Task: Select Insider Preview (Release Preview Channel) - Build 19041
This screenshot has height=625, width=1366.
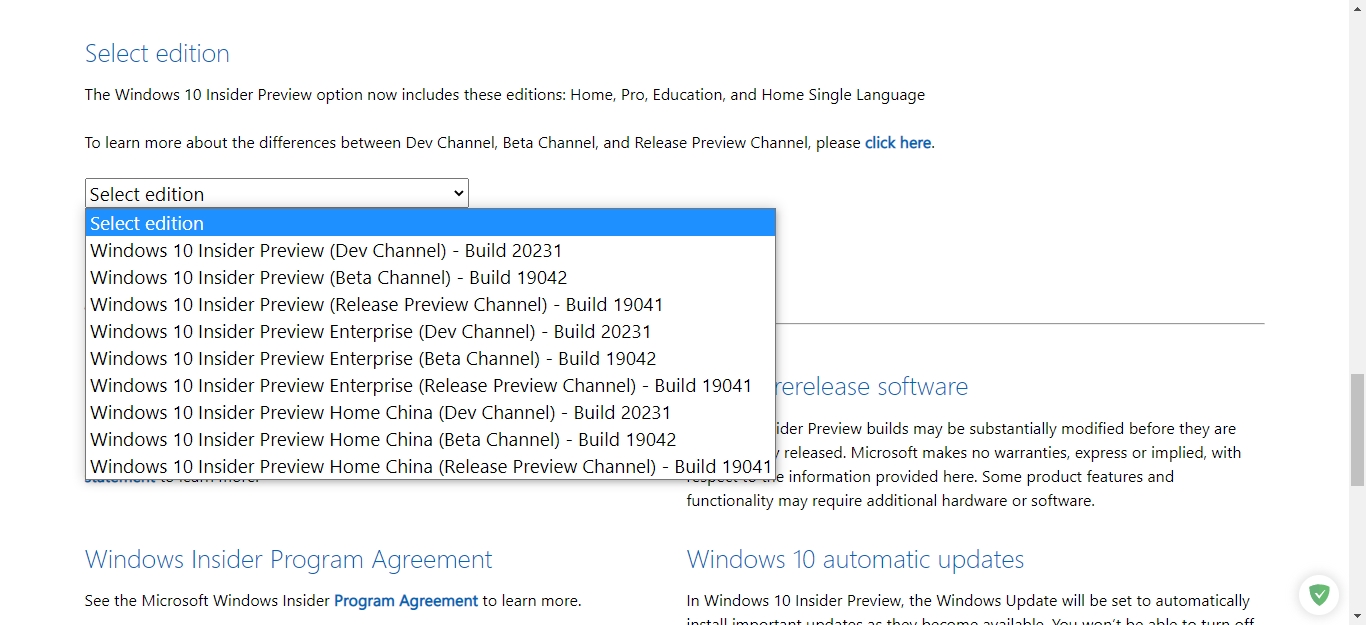Action: [430, 304]
